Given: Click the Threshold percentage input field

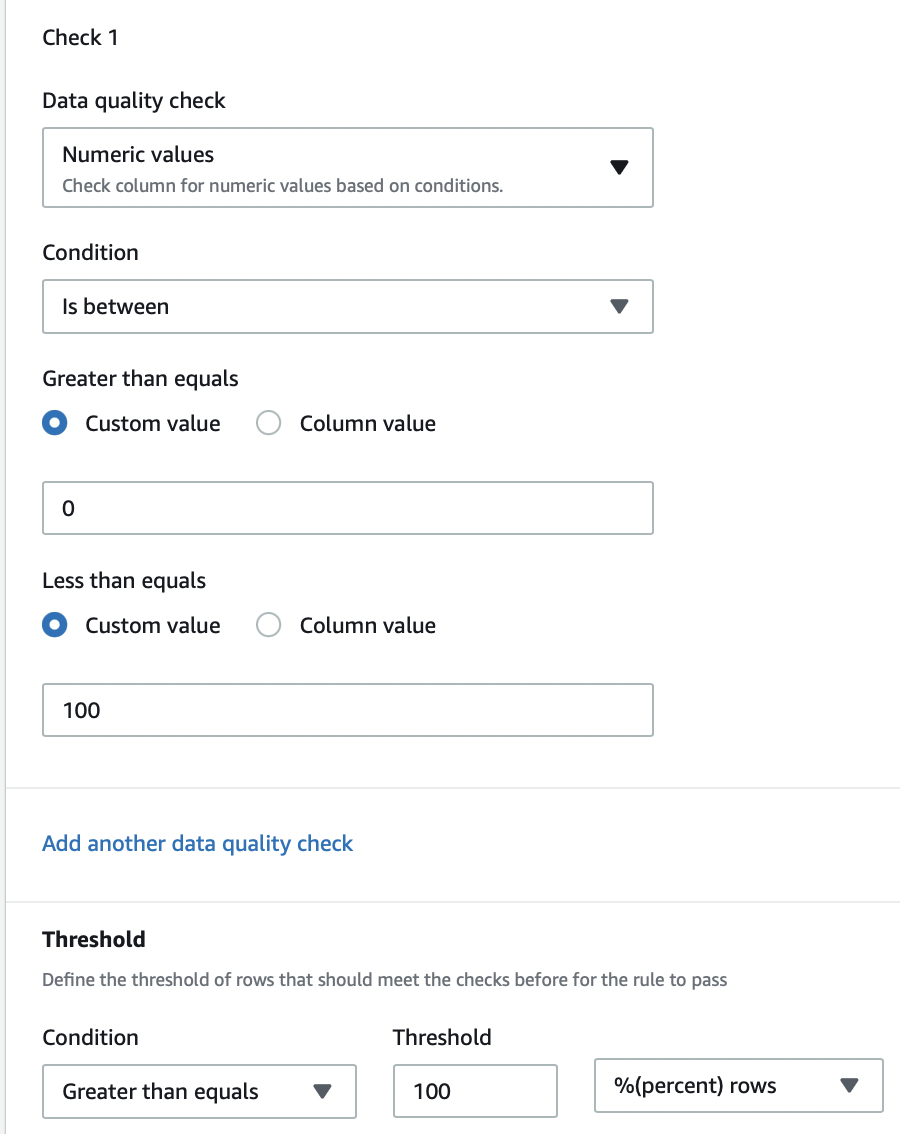Looking at the screenshot, I should coord(474,1091).
